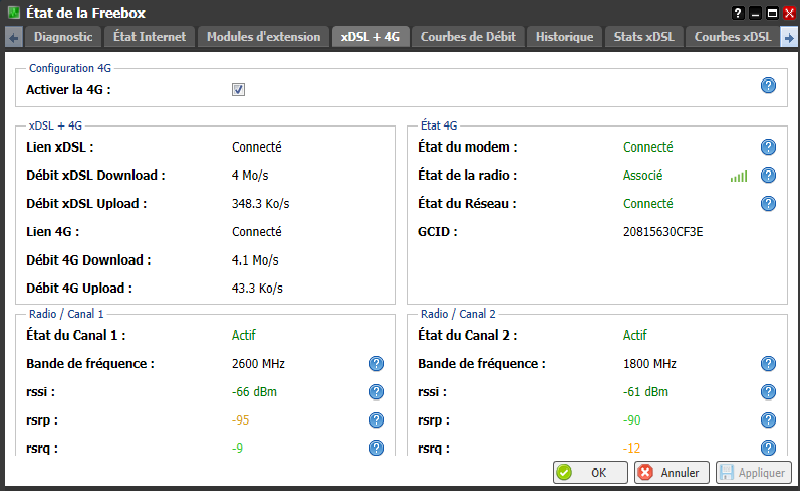
Task: Open help for Canal 2 rsrp
Action: [x=768, y=419]
